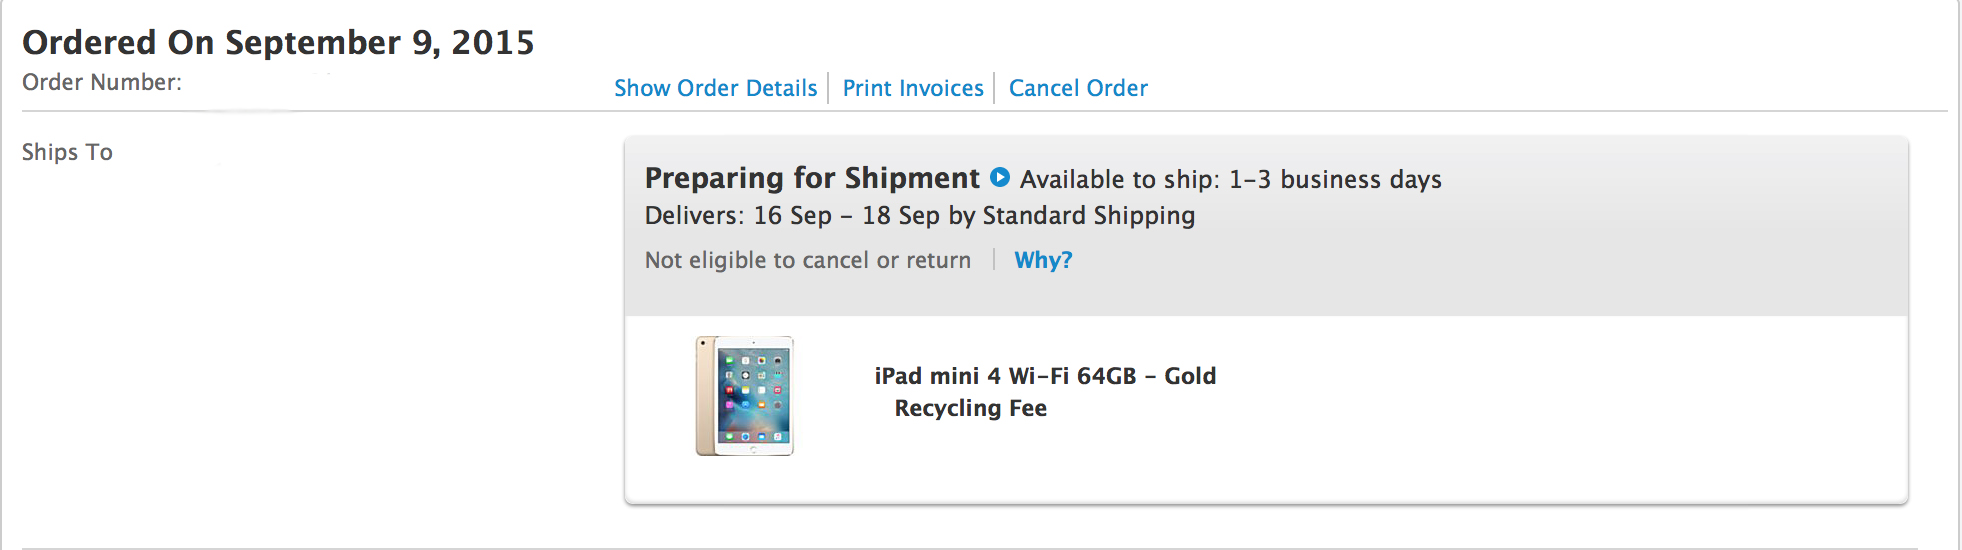Open the Show Order Details link
The height and width of the screenshot is (550, 1962).
click(715, 88)
